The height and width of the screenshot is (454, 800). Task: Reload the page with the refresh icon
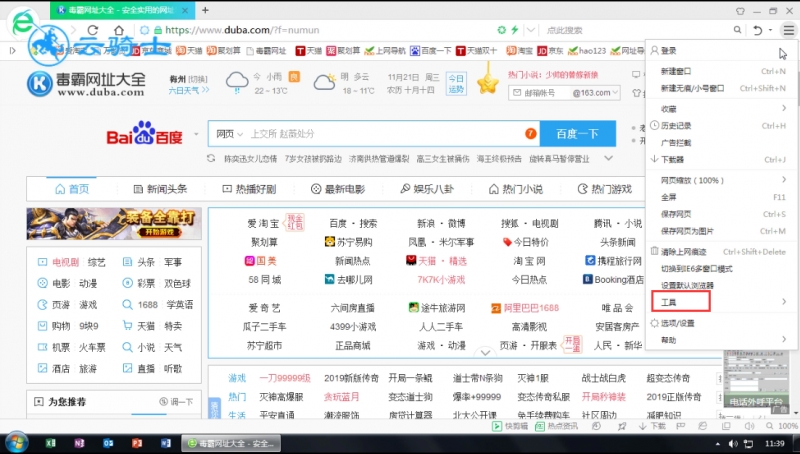[x=92, y=30]
